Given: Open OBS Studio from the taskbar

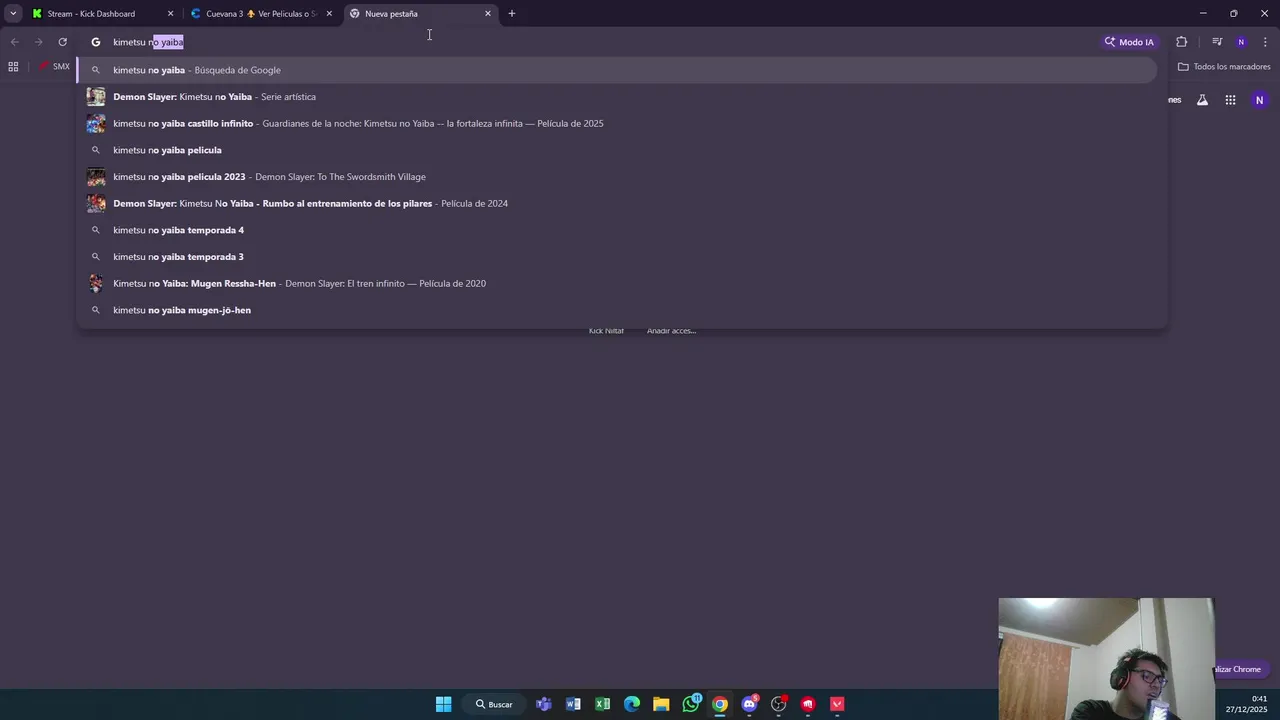Looking at the screenshot, I should point(779,704).
